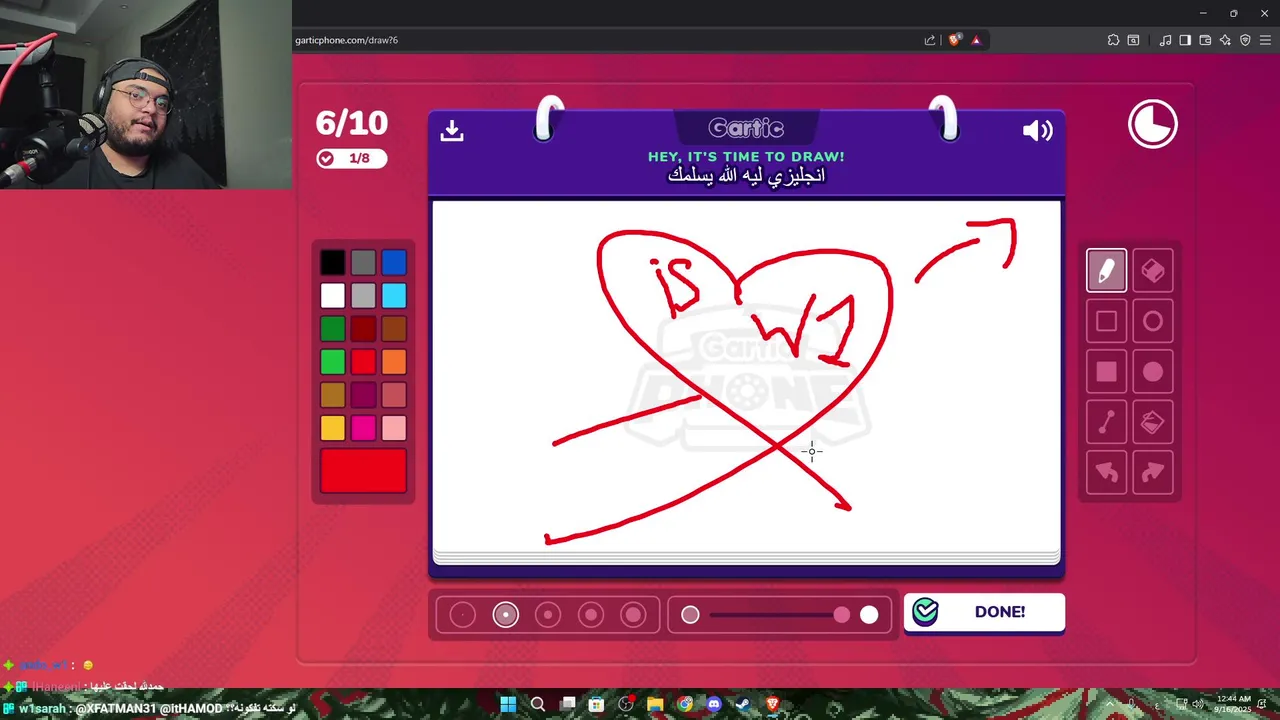Pick the yellow color swatch
This screenshot has height=720, width=1280.
pyautogui.click(x=333, y=428)
